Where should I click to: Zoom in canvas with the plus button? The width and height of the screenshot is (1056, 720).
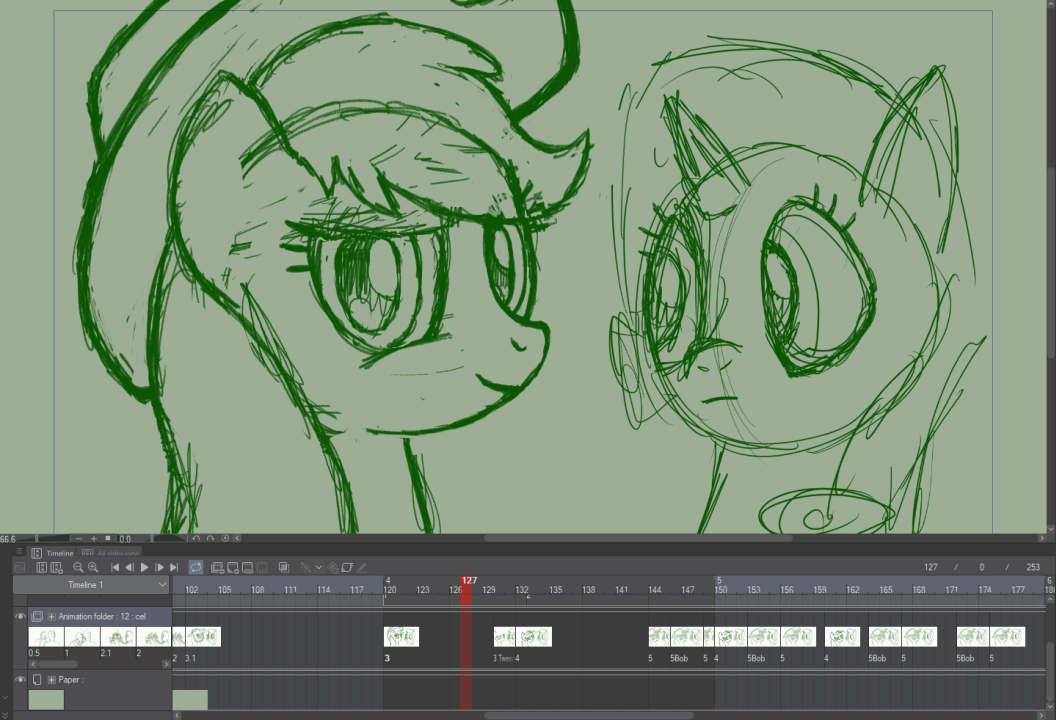(x=94, y=539)
